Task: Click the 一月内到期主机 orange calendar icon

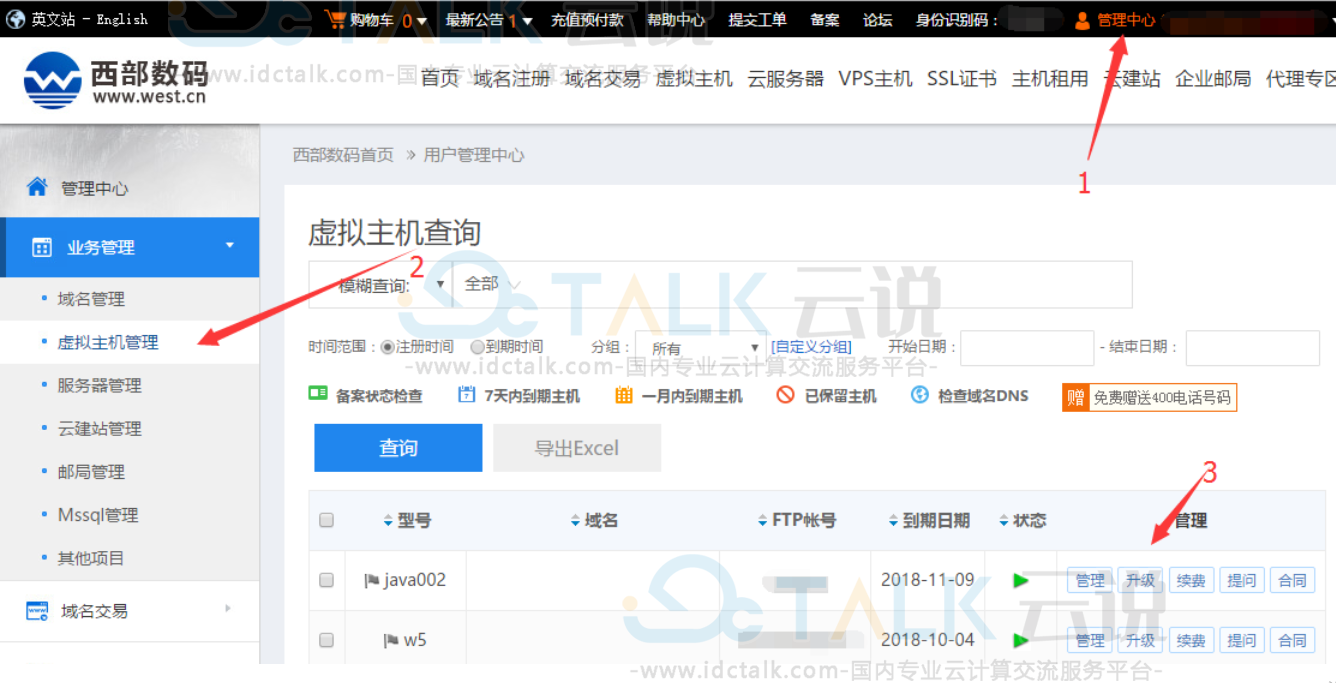Action: click(624, 394)
